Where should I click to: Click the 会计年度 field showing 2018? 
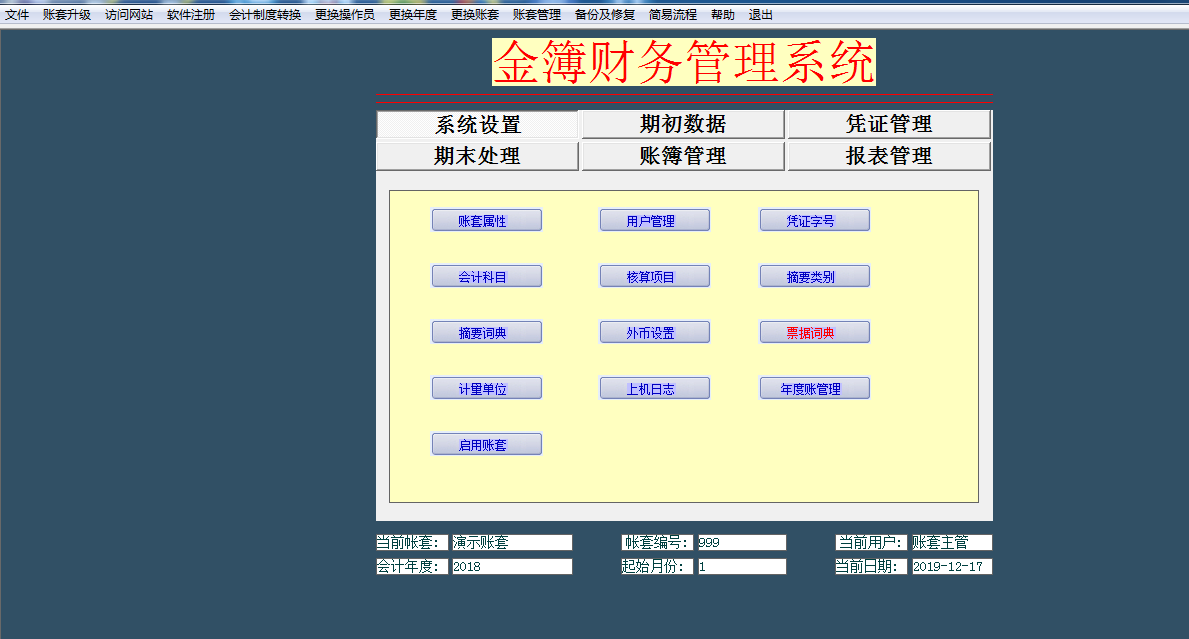(512, 566)
